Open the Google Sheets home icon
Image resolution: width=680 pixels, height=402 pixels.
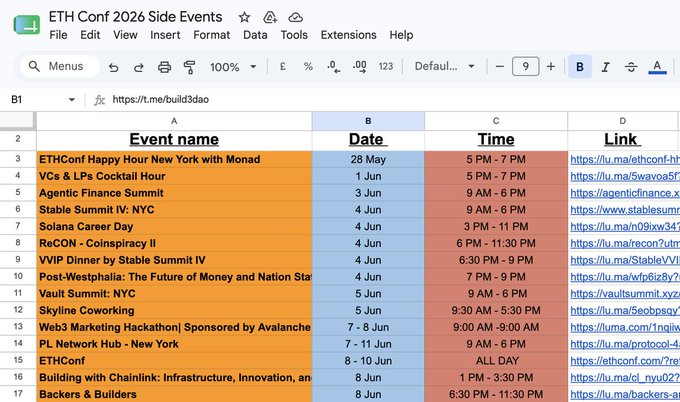click(27, 25)
